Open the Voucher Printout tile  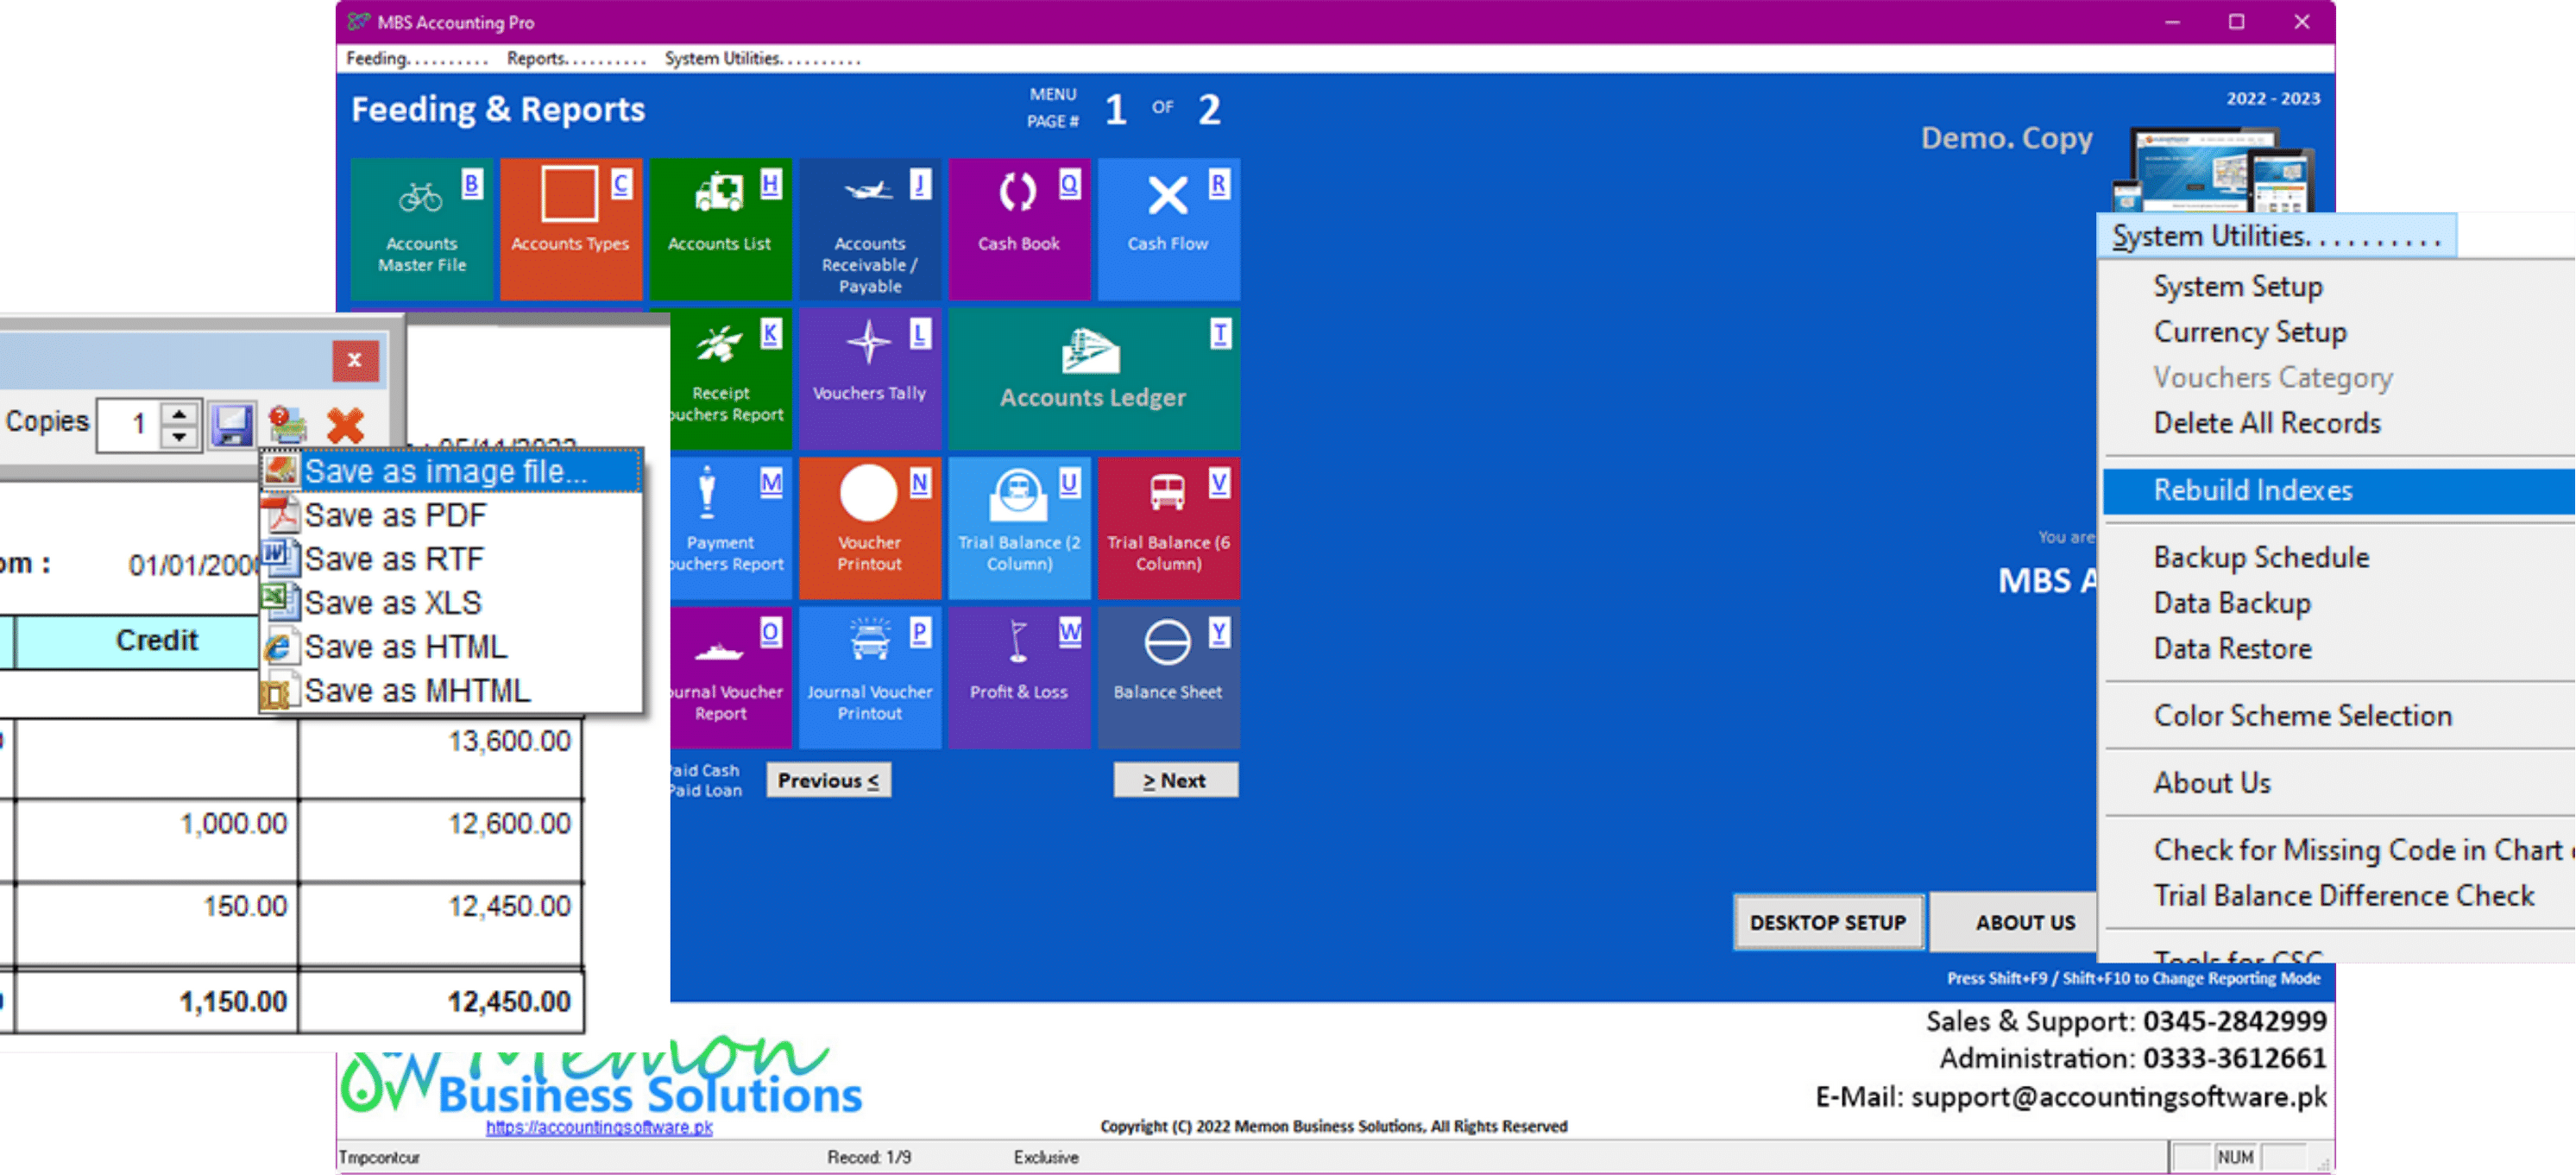[869, 528]
